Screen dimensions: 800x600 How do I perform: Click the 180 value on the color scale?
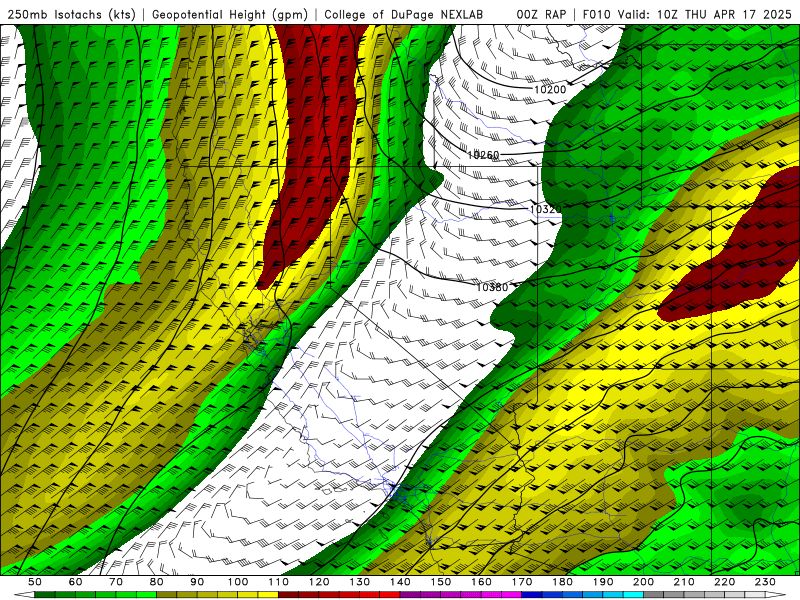[x=562, y=582]
